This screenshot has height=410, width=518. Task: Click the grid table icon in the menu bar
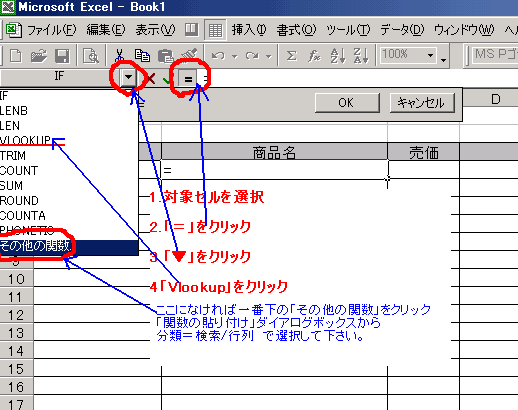click(x=215, y=31)
